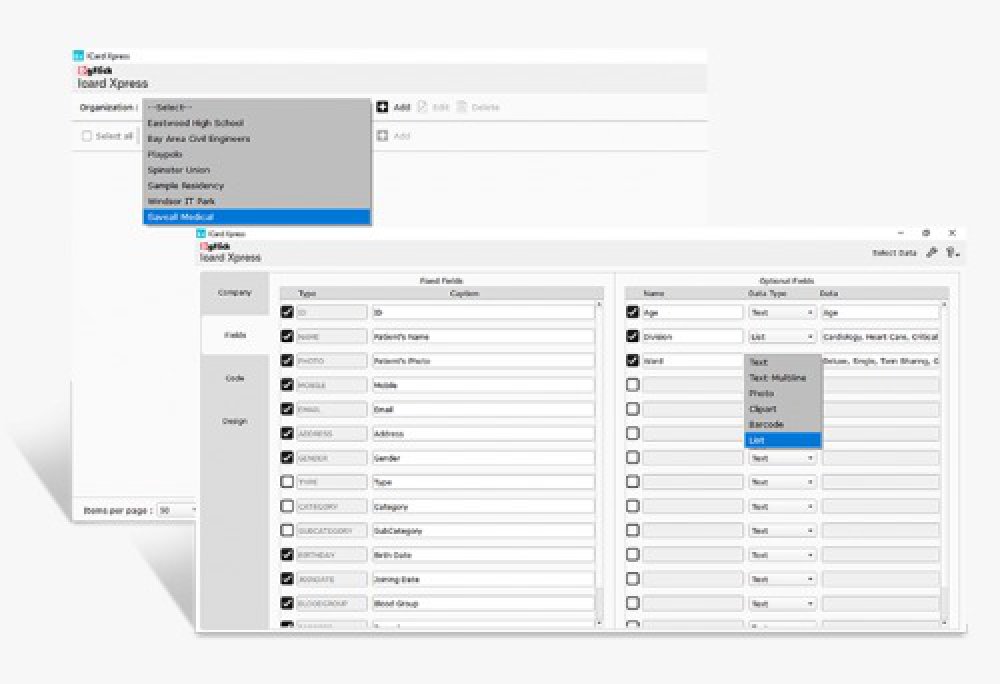1000x684 pixels.
Task: Pick Text Multiline option in Data Type list
Action: (783, 377)
